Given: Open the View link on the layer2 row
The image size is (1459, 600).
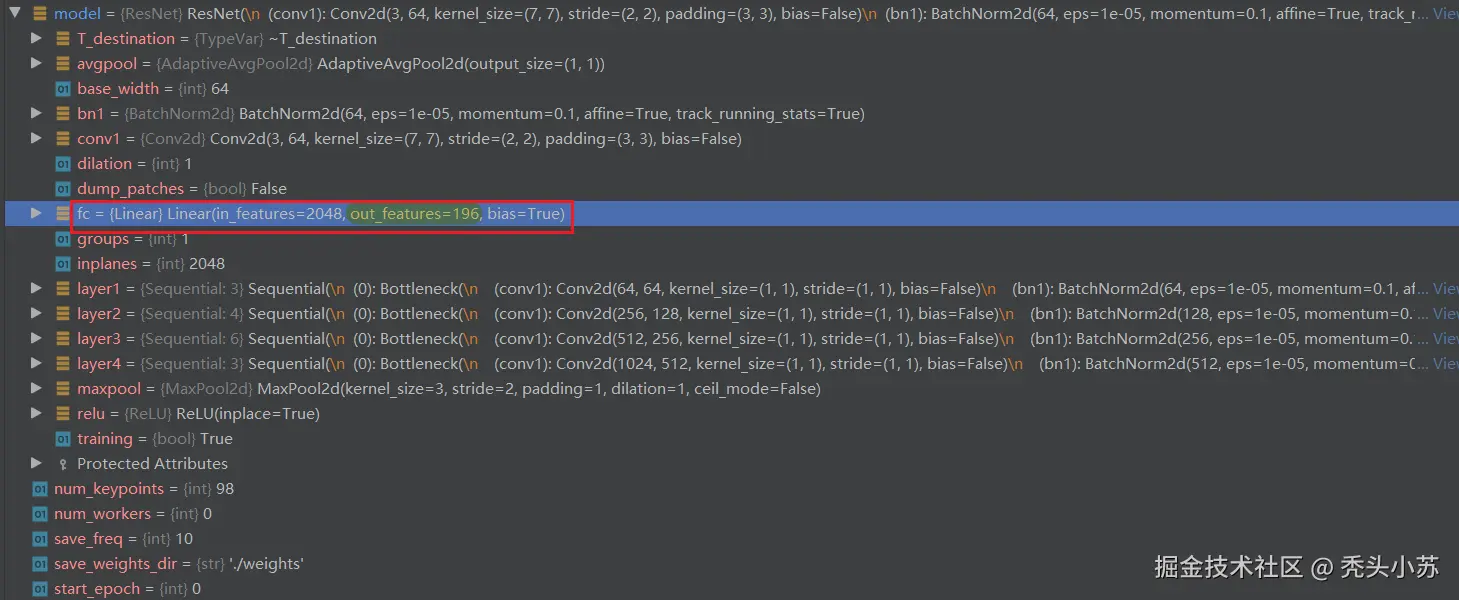Looking at the screenshot, I should click(x=1445, y=314).
